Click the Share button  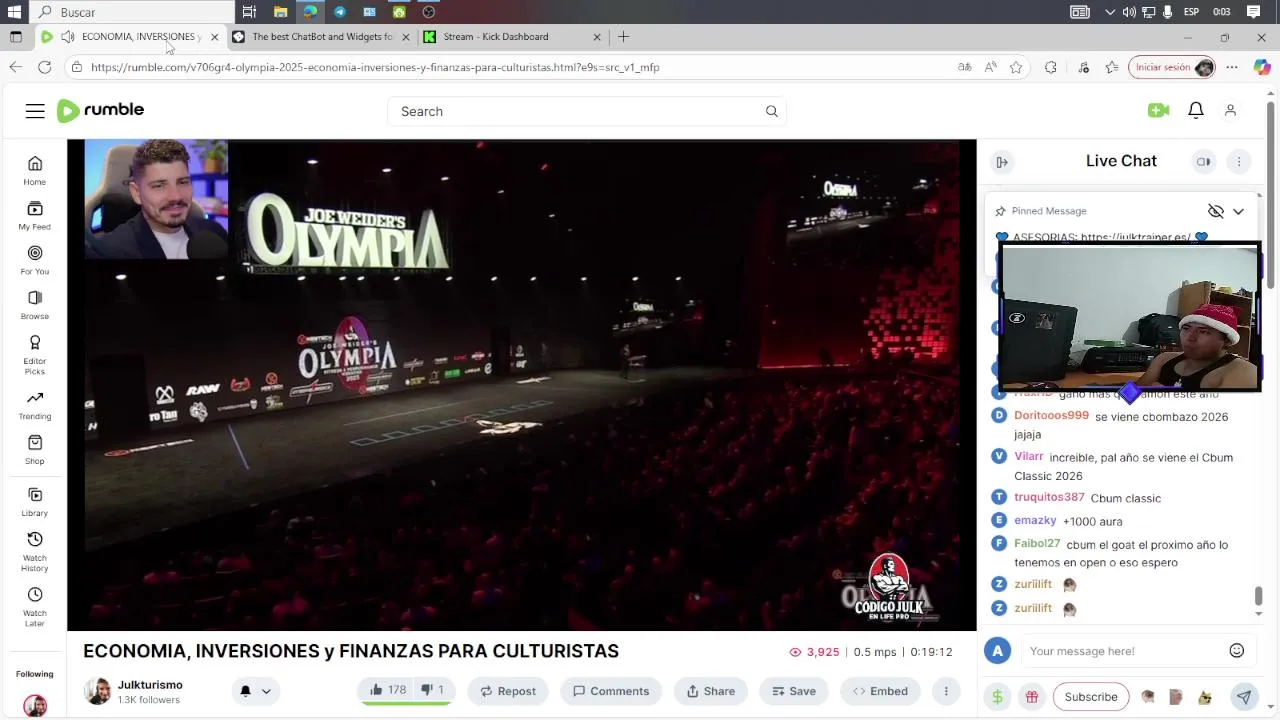(x=711, y=691)
